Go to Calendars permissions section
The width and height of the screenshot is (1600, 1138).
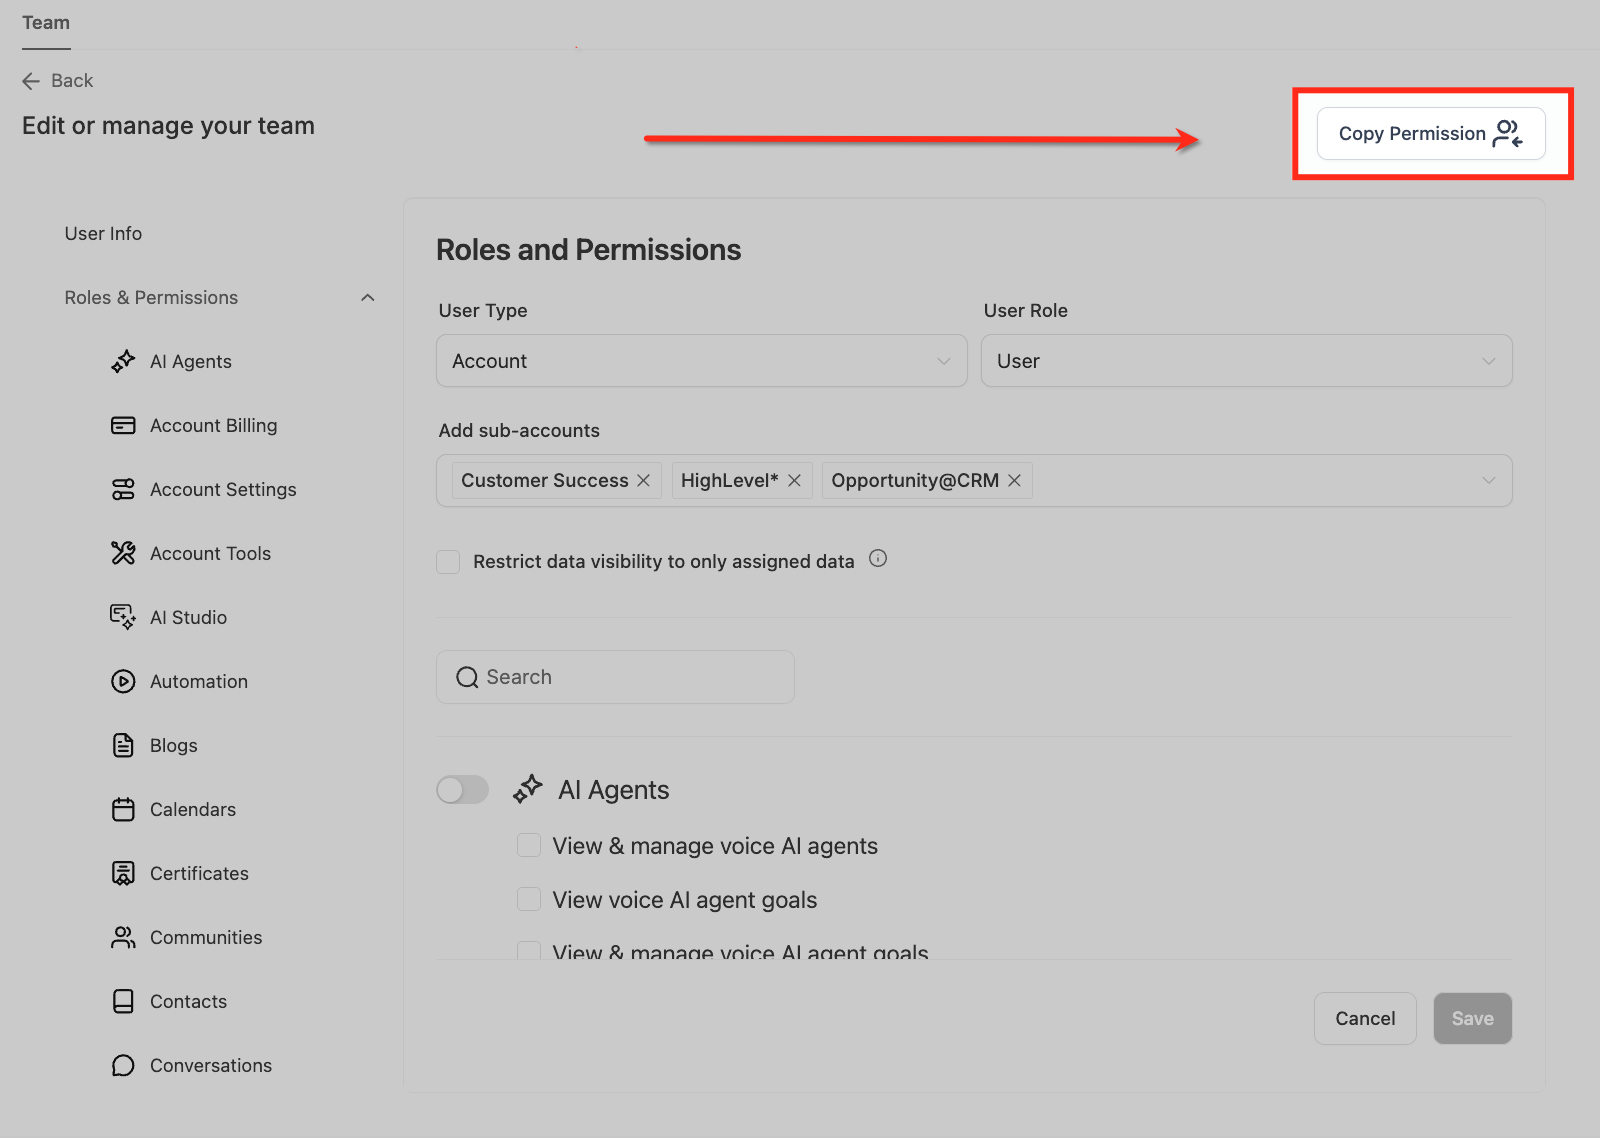pos(193,809)
